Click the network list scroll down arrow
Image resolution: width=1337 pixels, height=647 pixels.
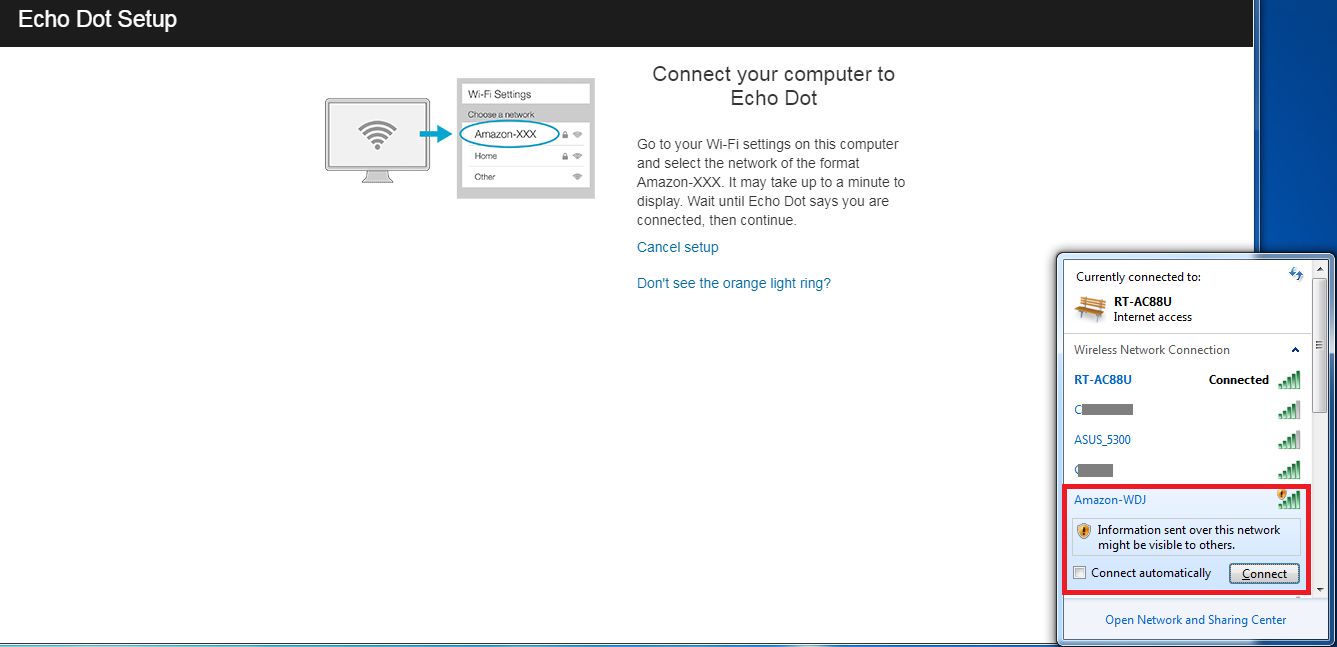(1320, 590)
